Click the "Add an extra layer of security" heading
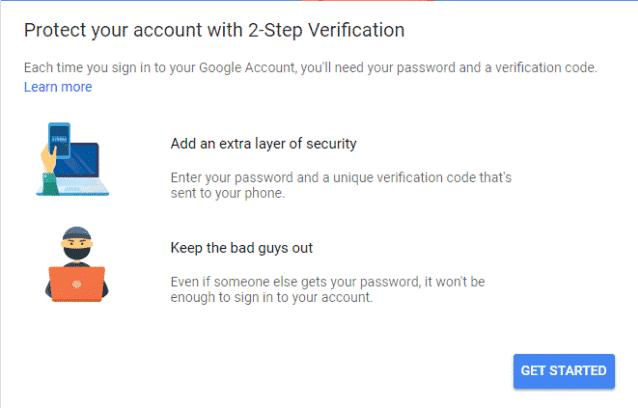Screen dimensions: 638x408 coord(264,144)
